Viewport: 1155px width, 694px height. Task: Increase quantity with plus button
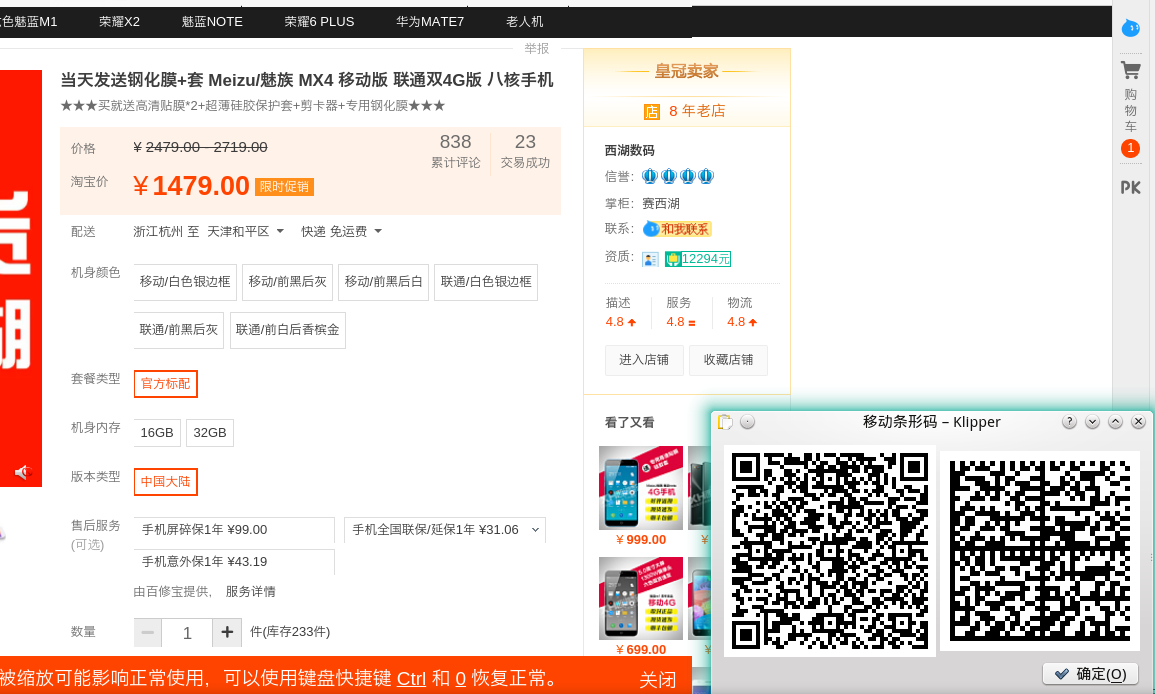pyautogui.click(x=227, y=632)
